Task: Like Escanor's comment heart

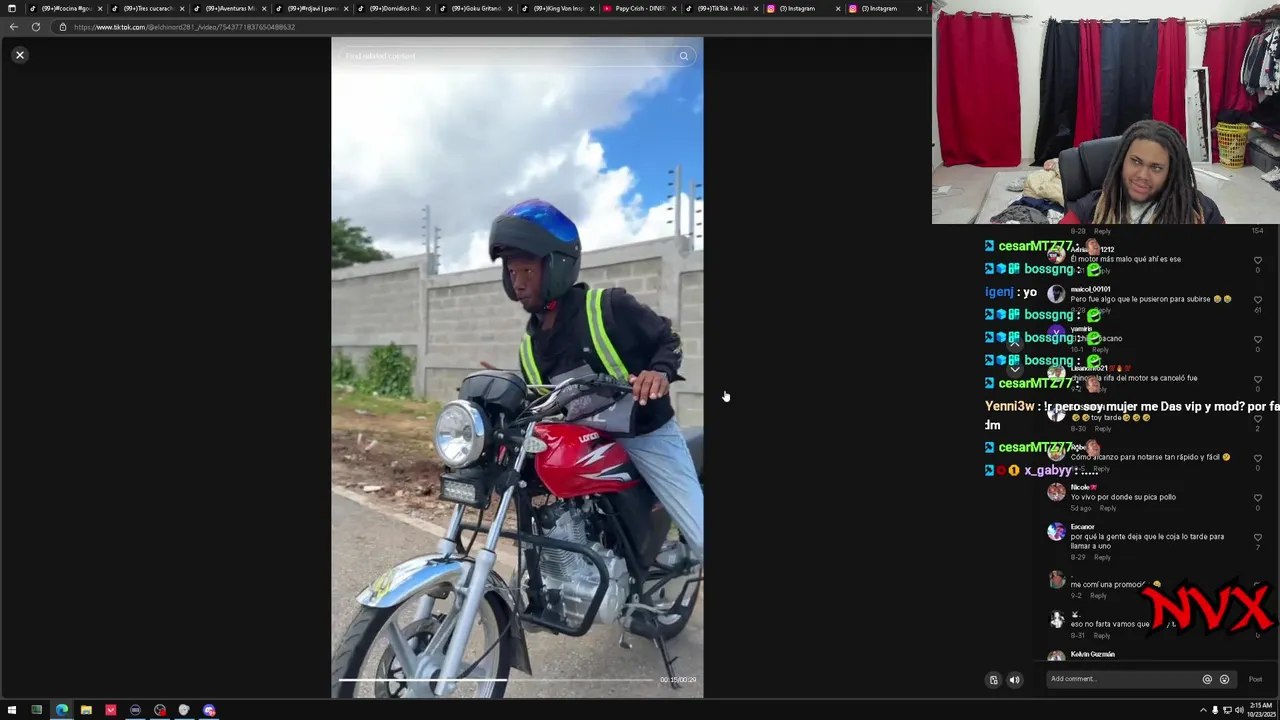Action: tap(1258, 537)
